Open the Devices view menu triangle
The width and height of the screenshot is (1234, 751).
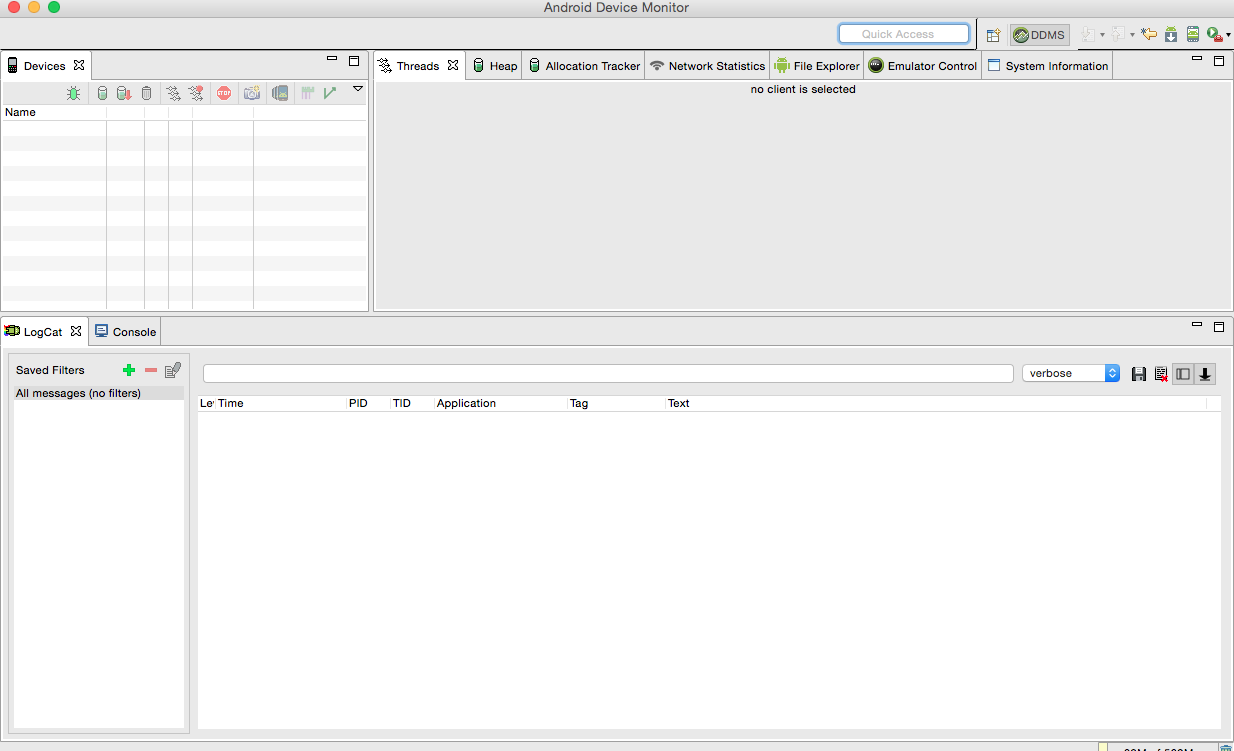click(357, 89)
